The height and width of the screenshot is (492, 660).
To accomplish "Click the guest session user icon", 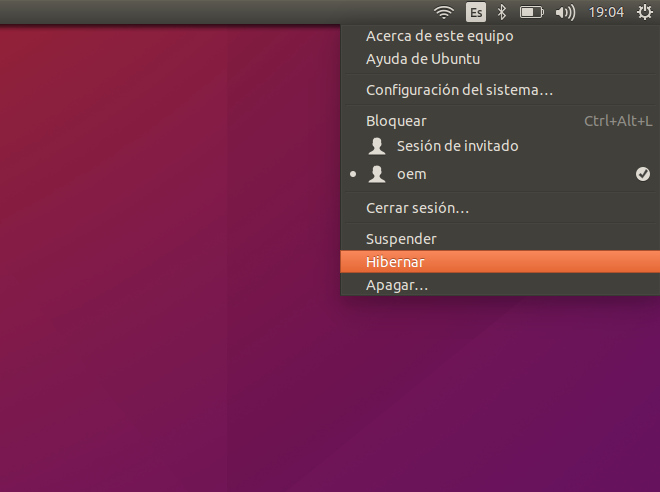I will click(377, 146).
